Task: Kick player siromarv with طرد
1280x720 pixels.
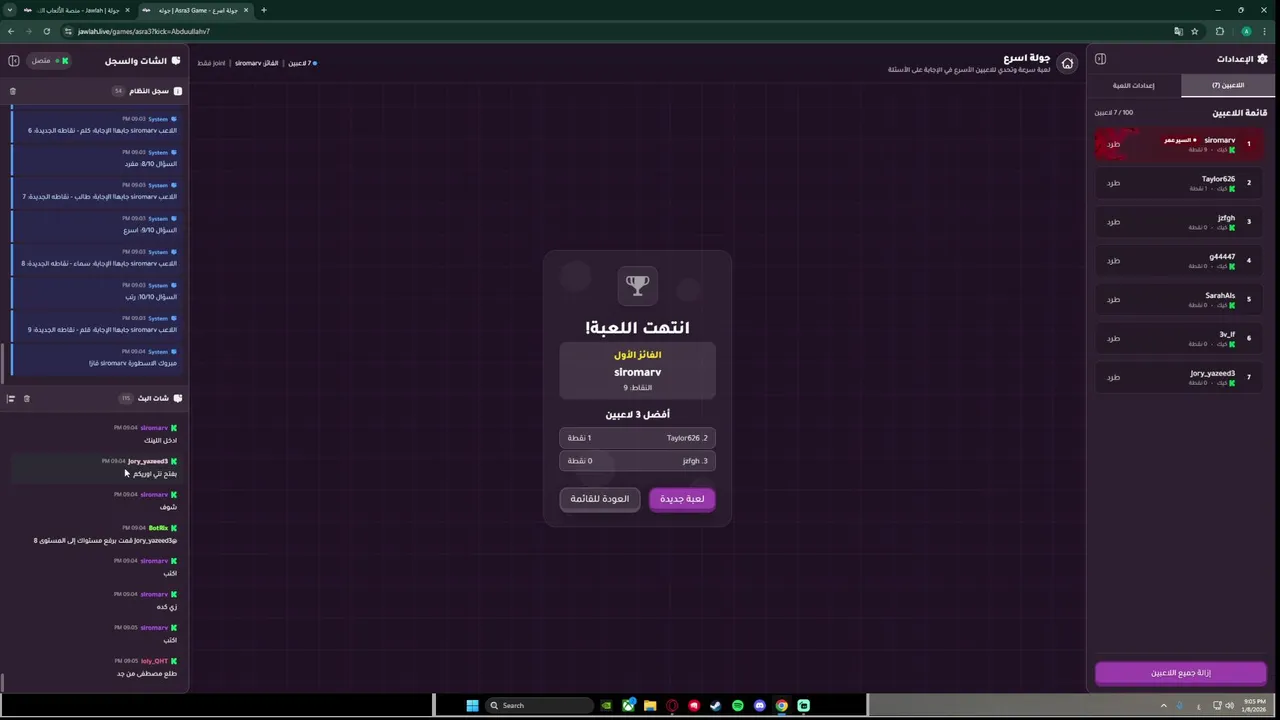Action: click(1113, 144)
